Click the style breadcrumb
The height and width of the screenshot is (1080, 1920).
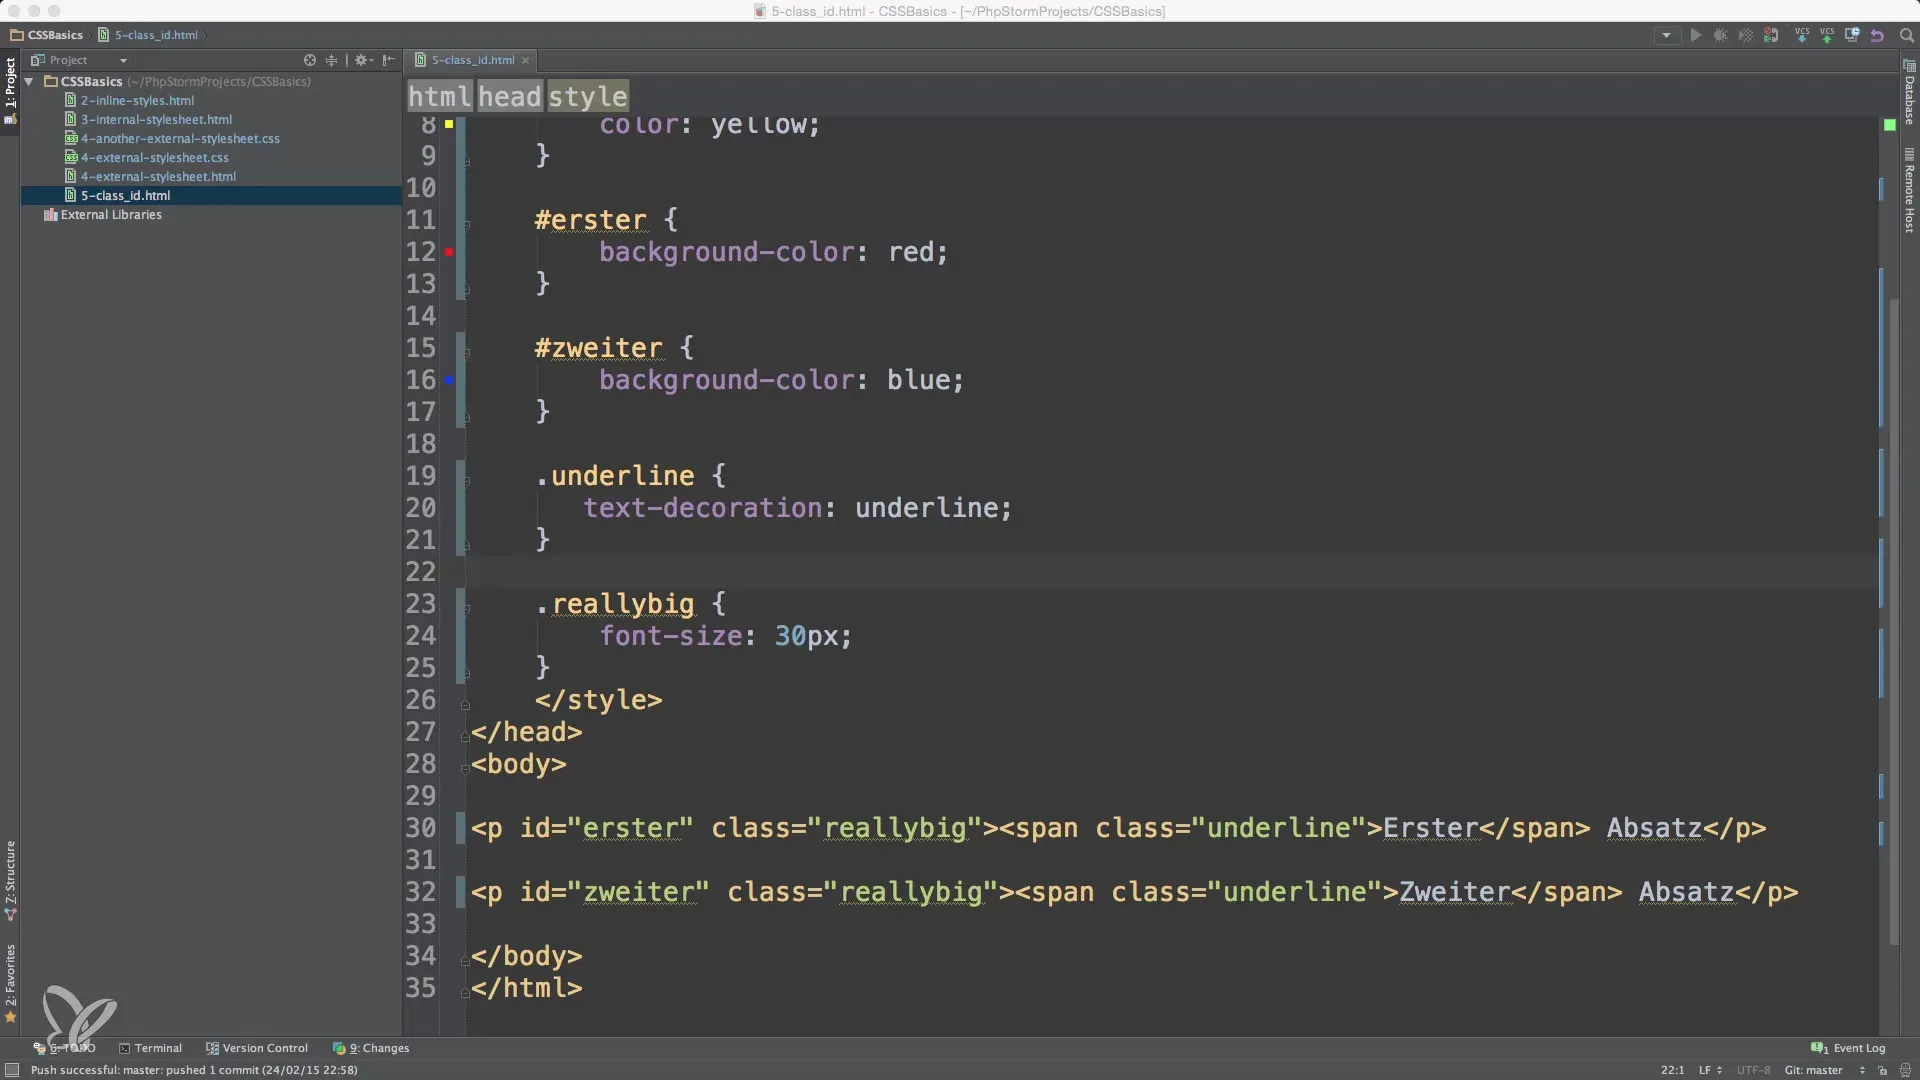click(588, 96)
